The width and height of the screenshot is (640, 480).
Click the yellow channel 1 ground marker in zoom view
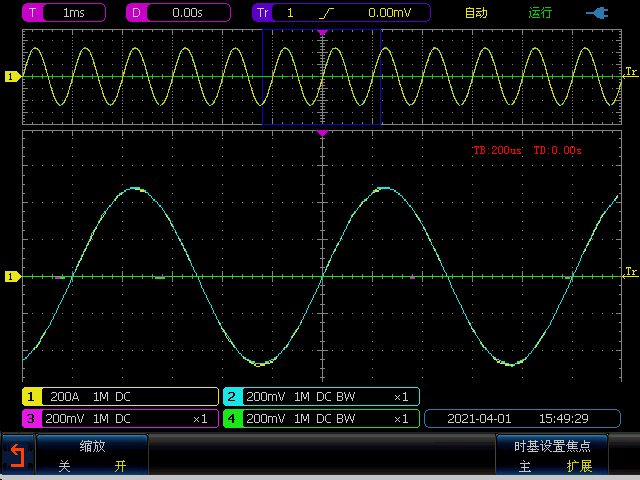[x=12, y=276]
